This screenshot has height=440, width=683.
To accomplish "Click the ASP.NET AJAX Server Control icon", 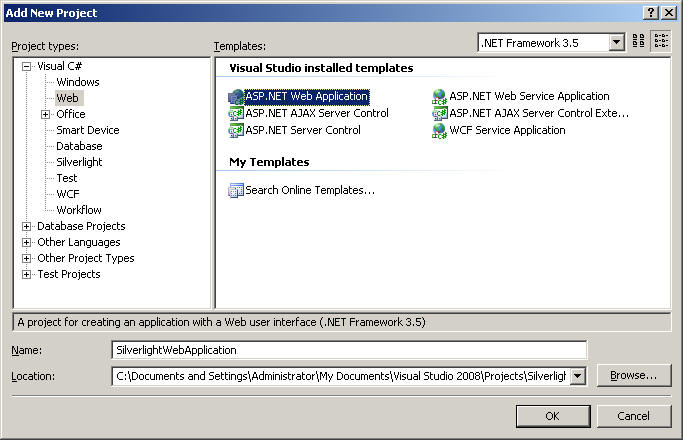I will [x=236, y=114].
